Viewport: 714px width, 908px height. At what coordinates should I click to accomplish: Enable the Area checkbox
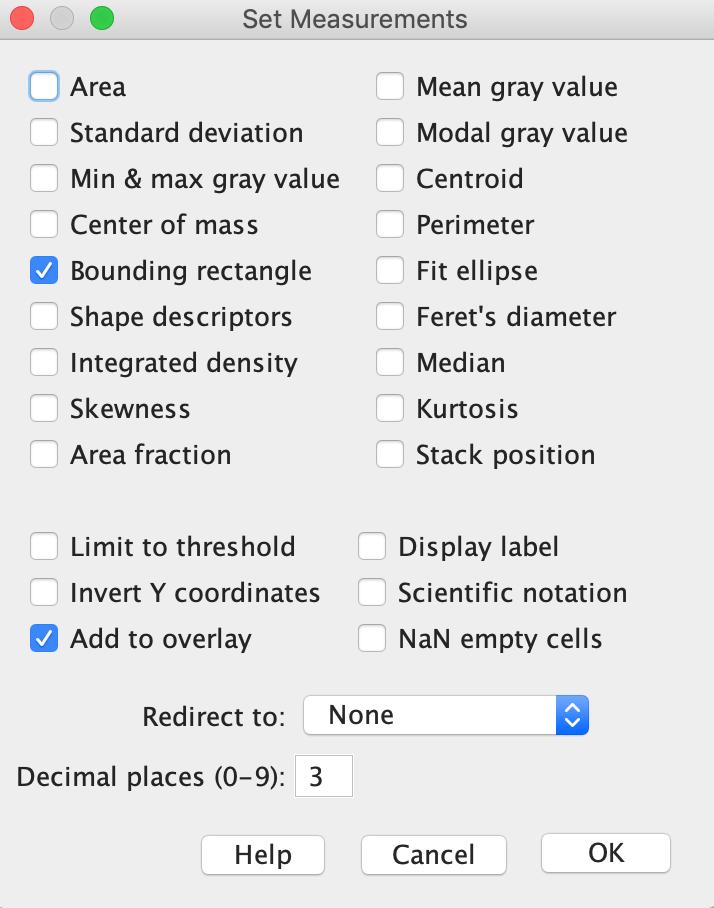(44, 87)
